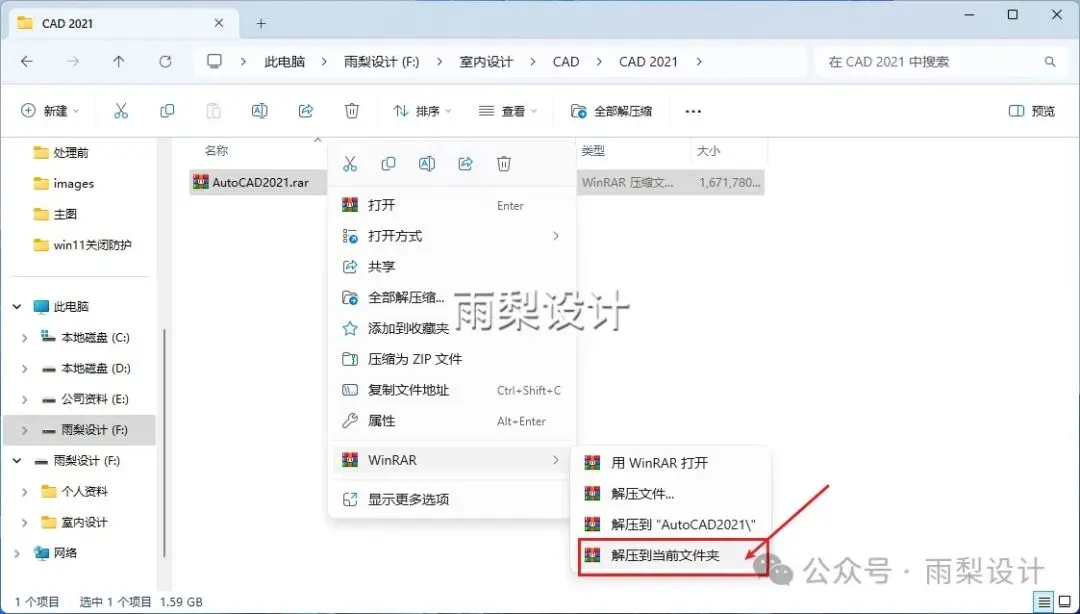Switch to details view icon in the status bar

[1045, 601]
